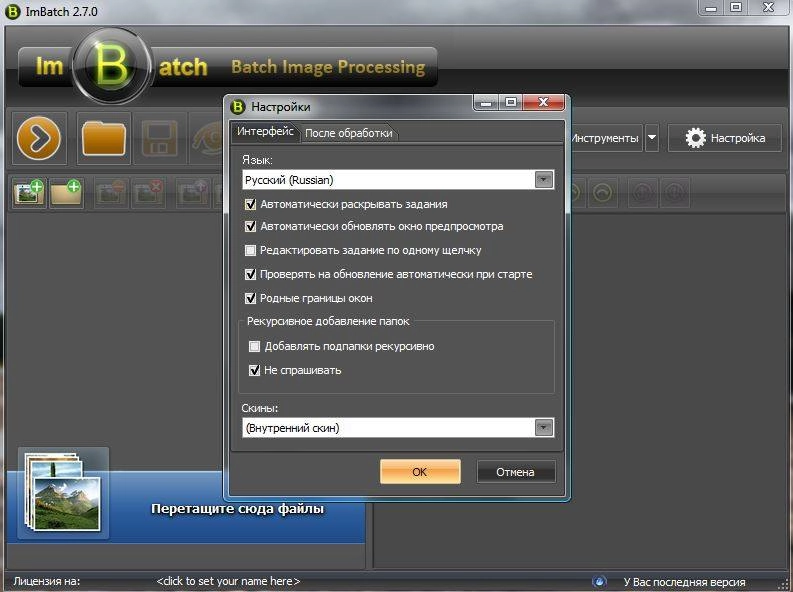Open the orange folder icon in the main toolbar
Image resolution: width=793 pixels, height=592 pixels.
tap(104, 138)
